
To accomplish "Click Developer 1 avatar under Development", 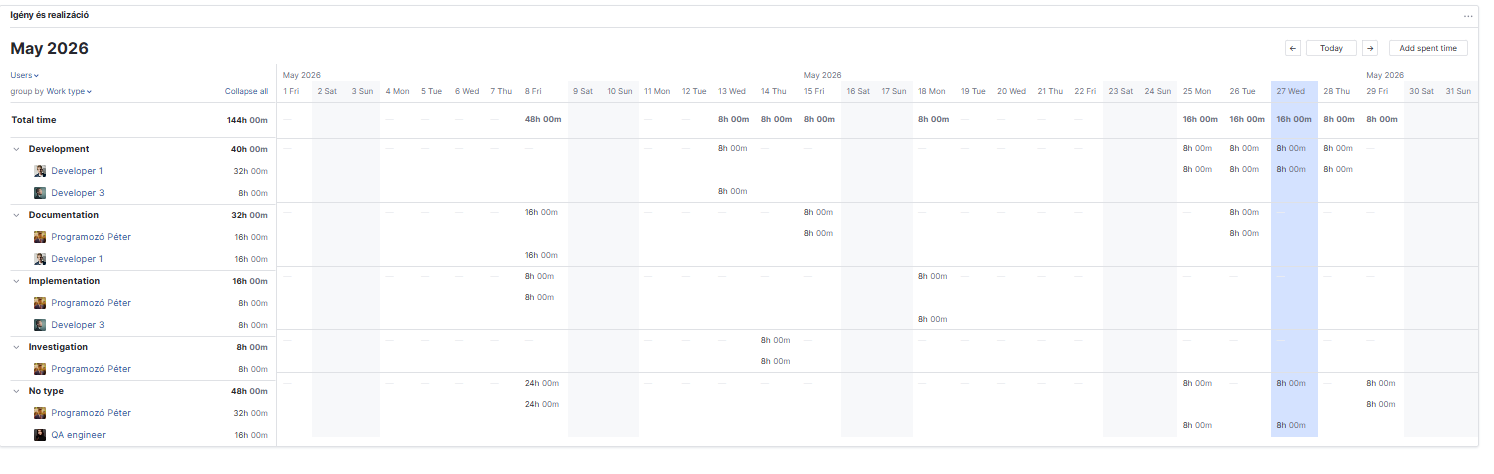I will [x=40, y=171].
